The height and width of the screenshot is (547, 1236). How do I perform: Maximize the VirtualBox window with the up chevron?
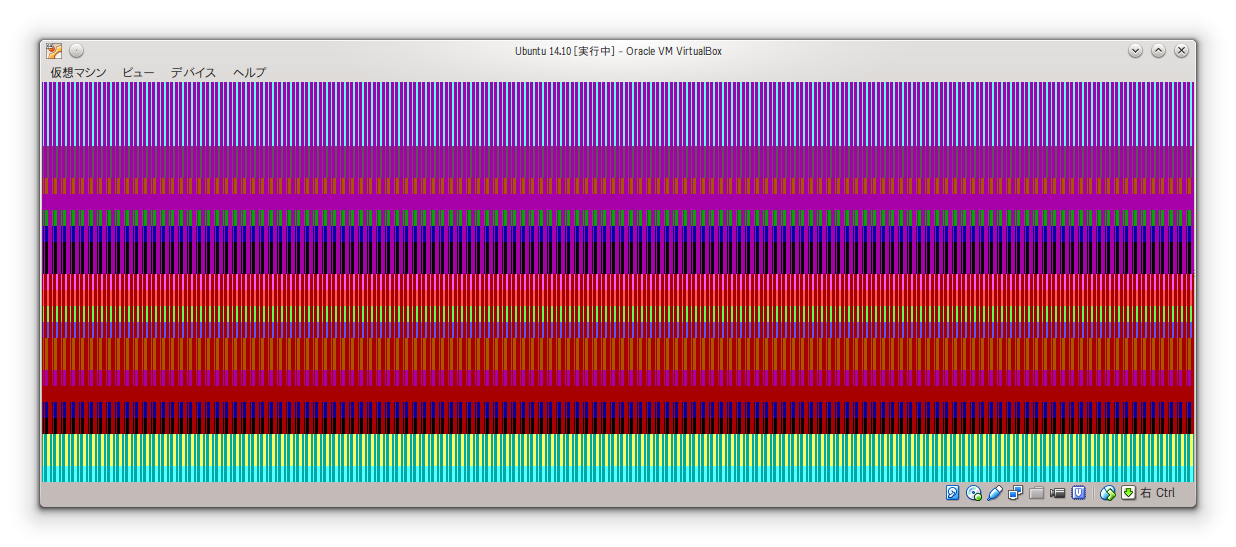pos(1158,51)
